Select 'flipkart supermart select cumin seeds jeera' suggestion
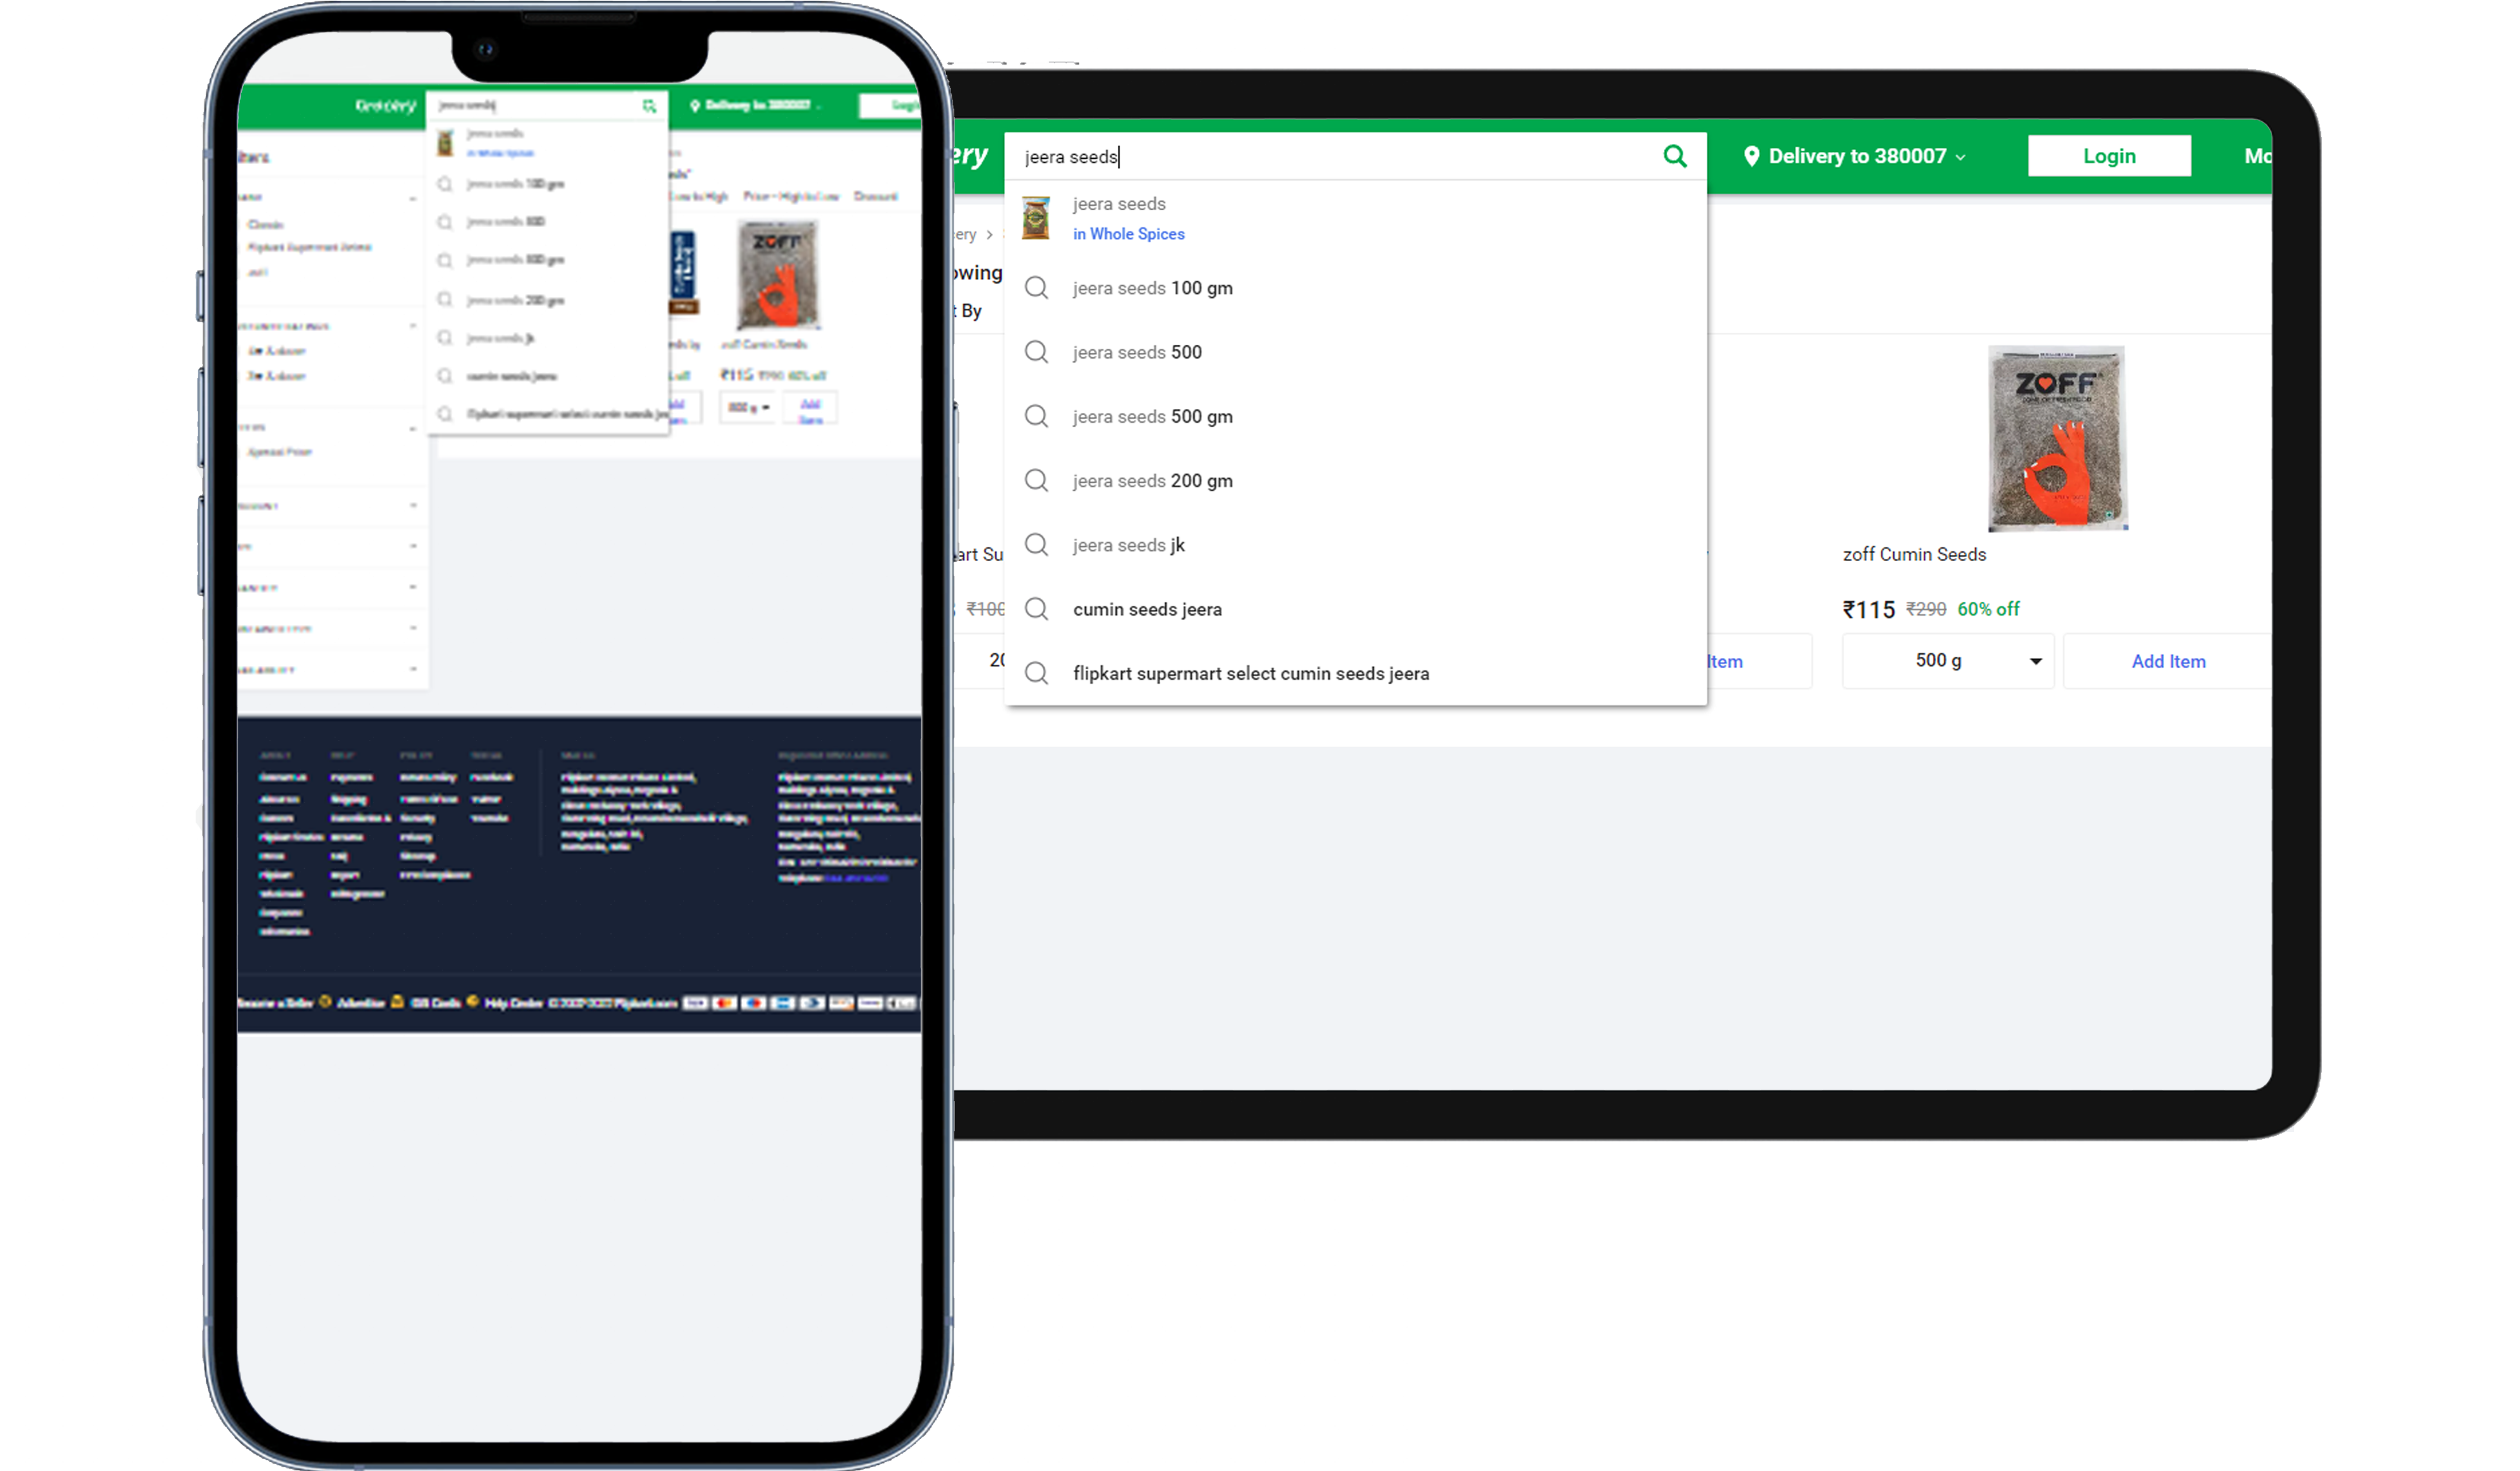Screen dimensions: 2520x1471 coord(1250,673)
